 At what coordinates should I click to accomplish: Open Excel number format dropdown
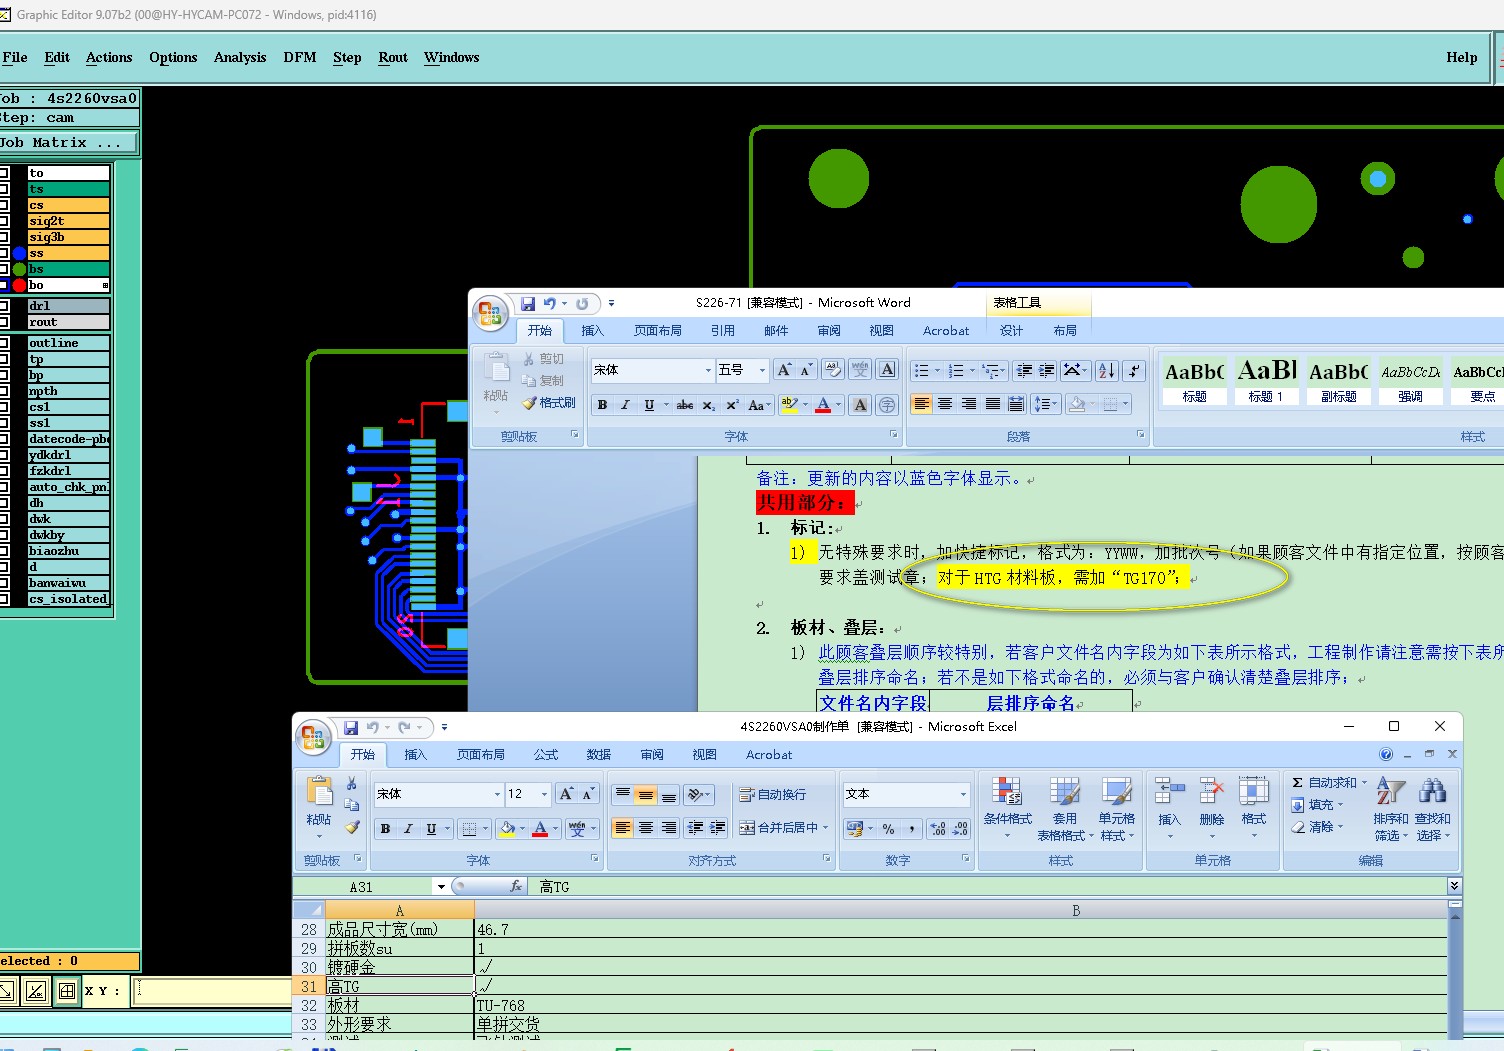(963, 794)
